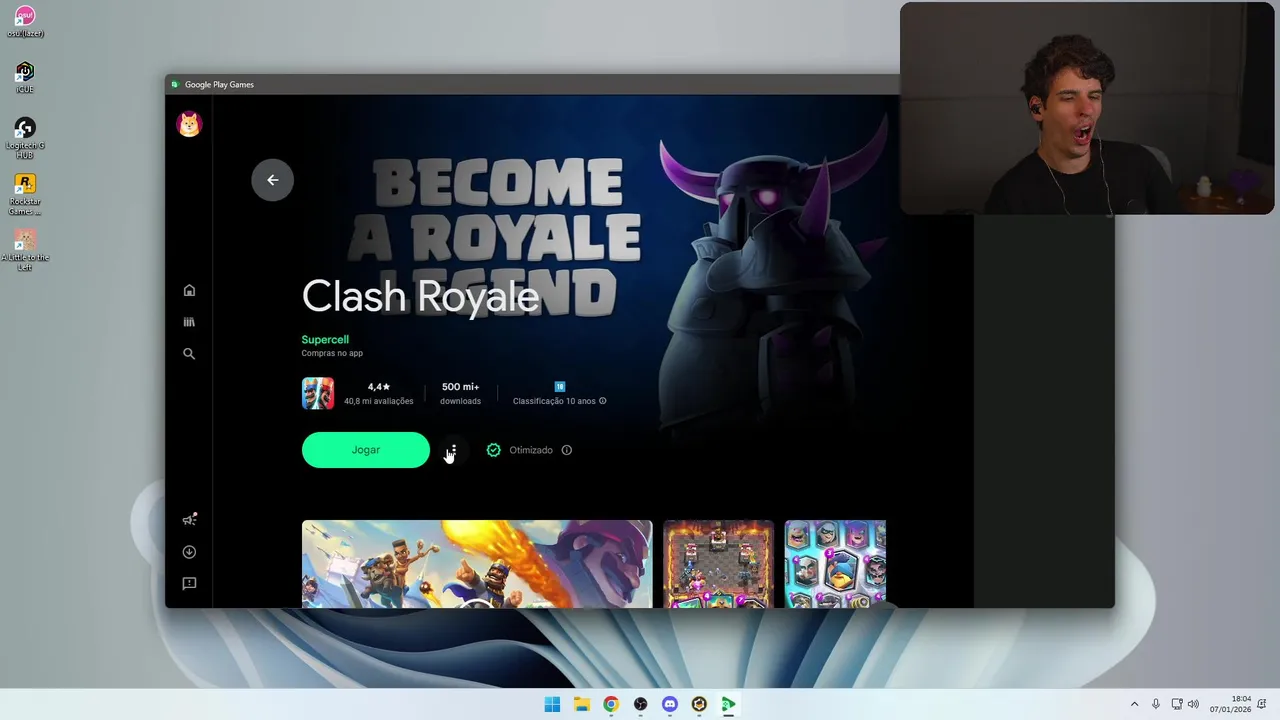Open the announcements megaphone icon

(189, 519)
